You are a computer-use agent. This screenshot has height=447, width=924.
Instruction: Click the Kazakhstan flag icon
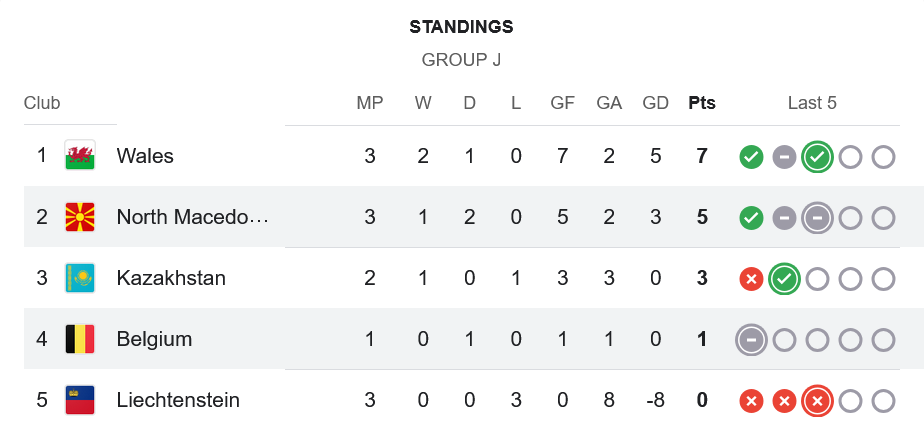point(80,278)
